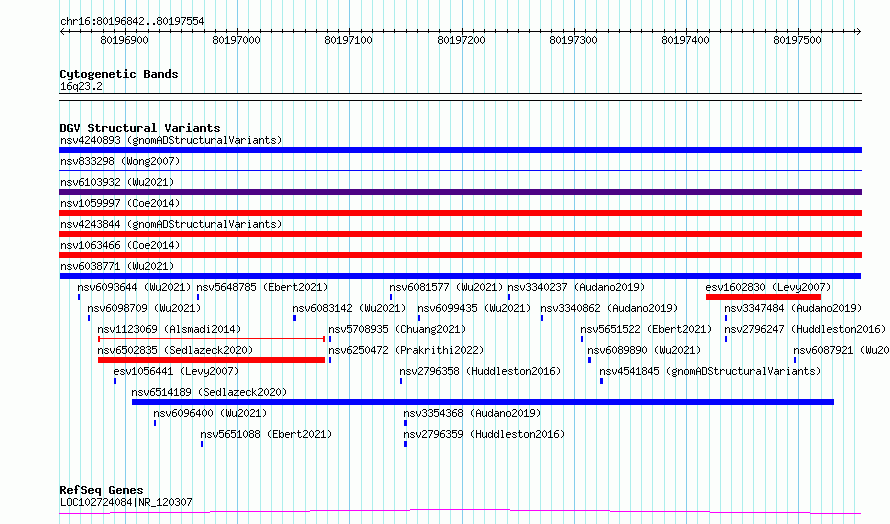Click ruler position 80197500
The width and height of the screenshot is (890, 524).
(797, 40)
